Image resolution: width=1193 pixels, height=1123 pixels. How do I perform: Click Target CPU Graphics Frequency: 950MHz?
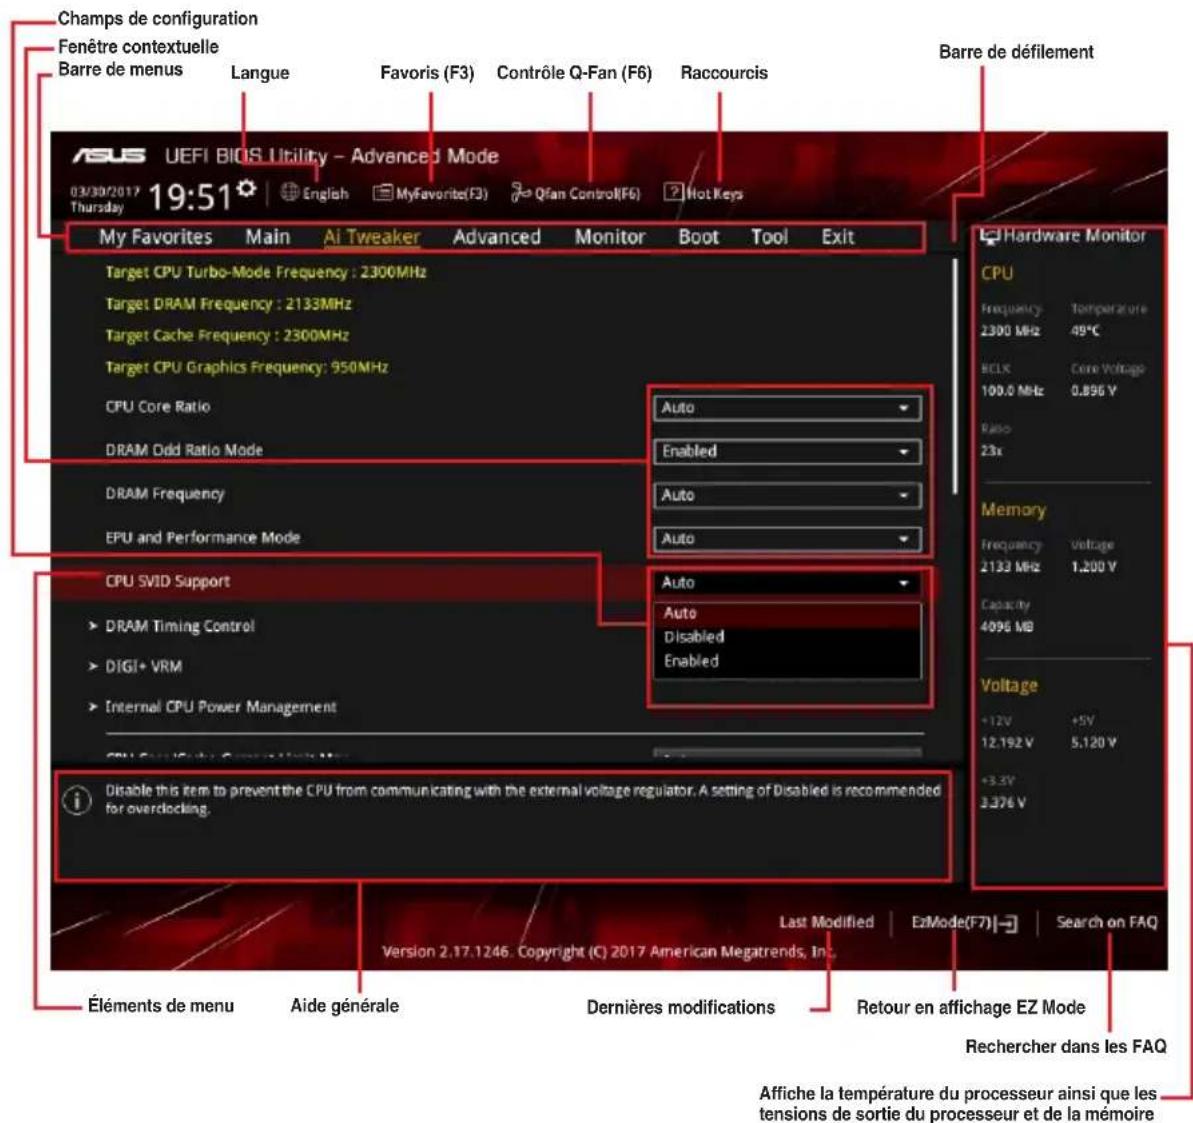[x=247, y=367]
